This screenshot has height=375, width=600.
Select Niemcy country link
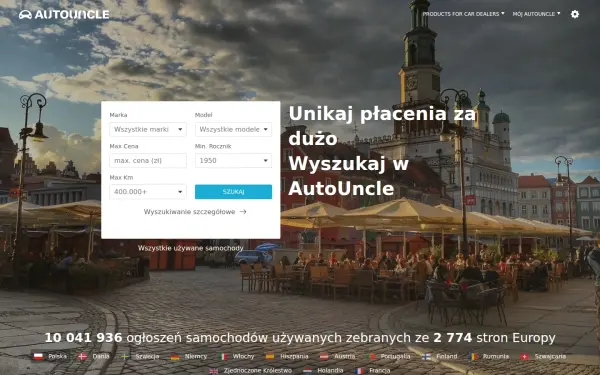pyautogui.click(x=189, y=356)
